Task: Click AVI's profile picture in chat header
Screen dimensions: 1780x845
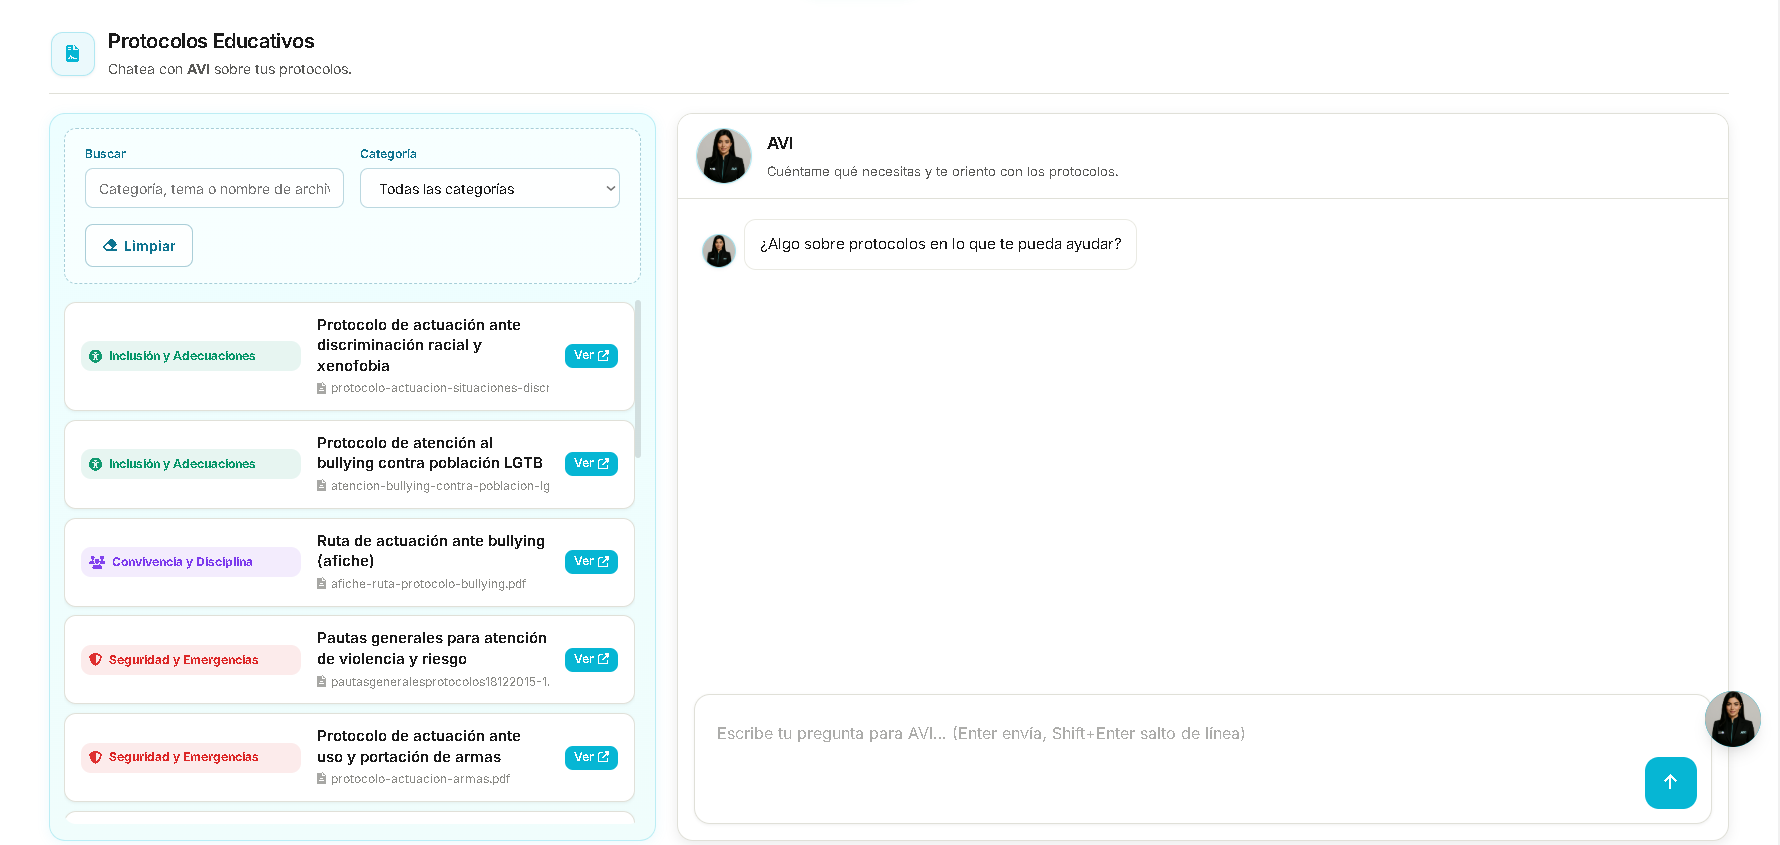Action: coord(724,156)
